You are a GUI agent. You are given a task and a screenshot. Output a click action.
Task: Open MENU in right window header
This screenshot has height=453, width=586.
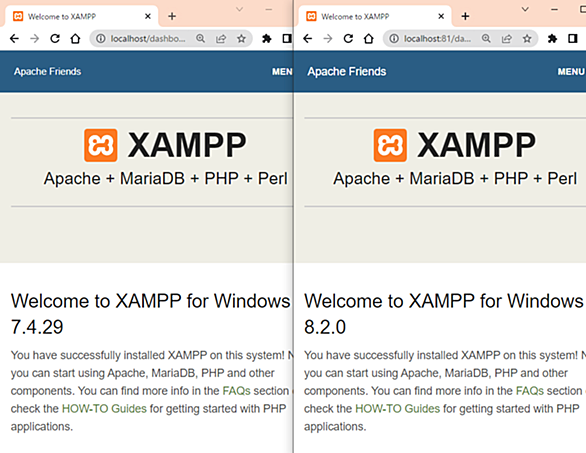571,71
